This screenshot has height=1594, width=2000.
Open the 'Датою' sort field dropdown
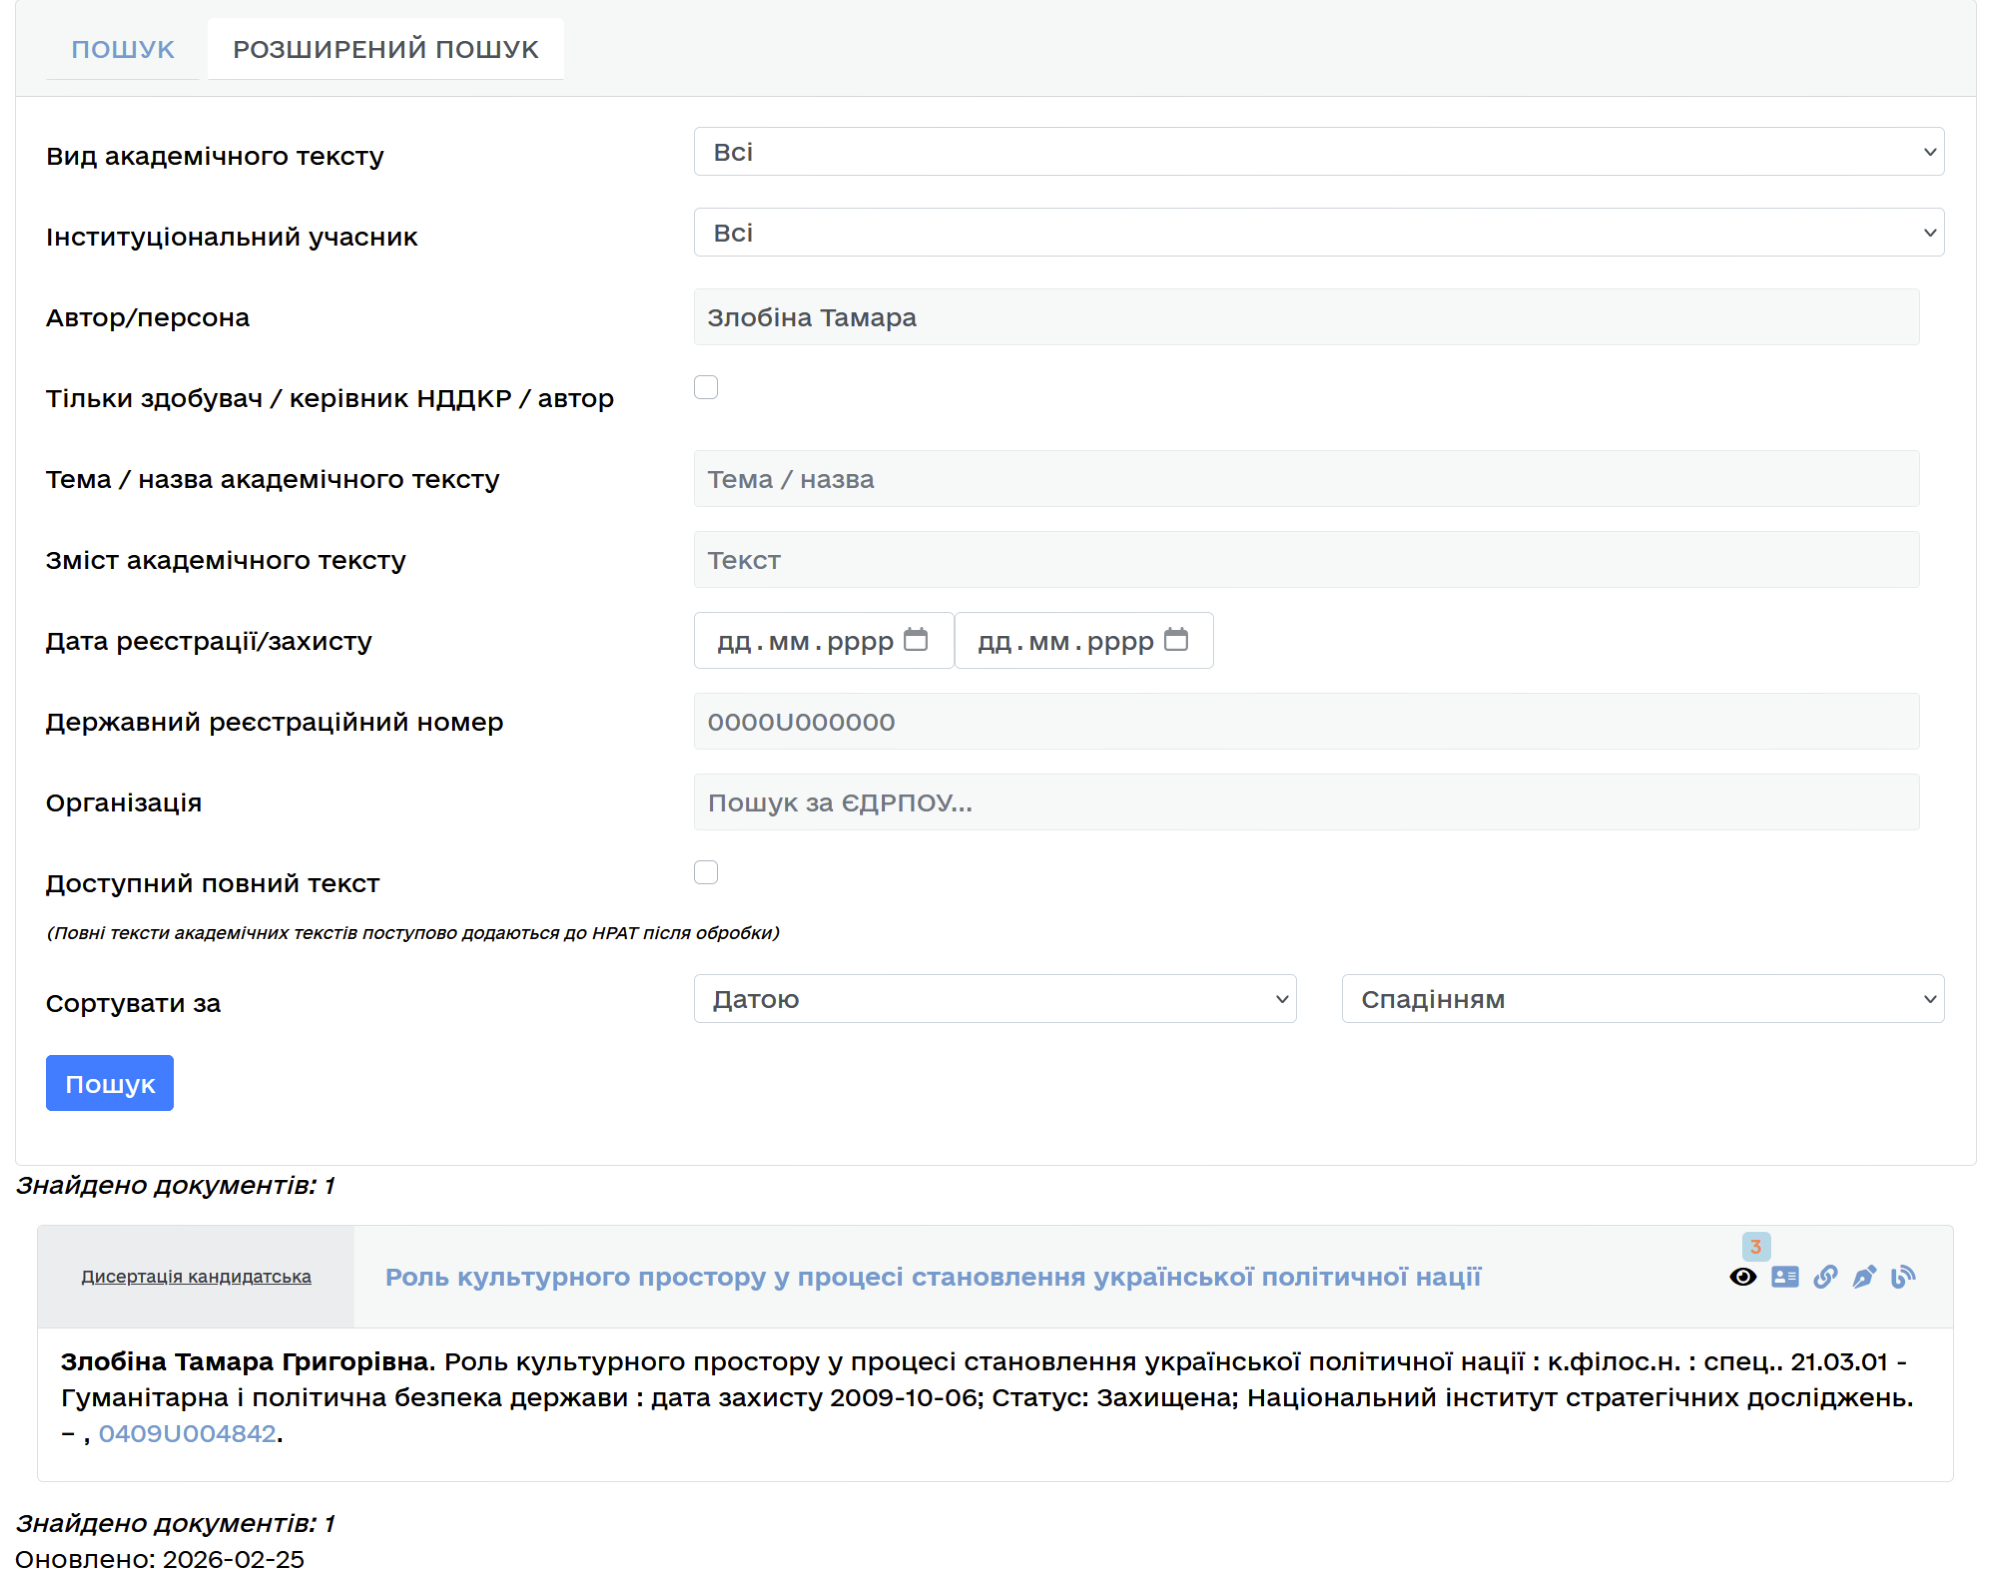(994, 999)
